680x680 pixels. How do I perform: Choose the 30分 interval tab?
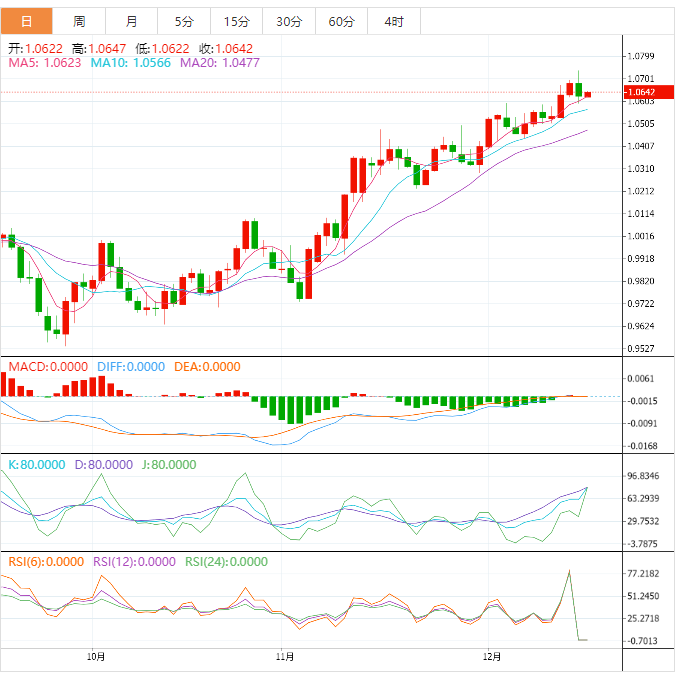coord(289,21)
